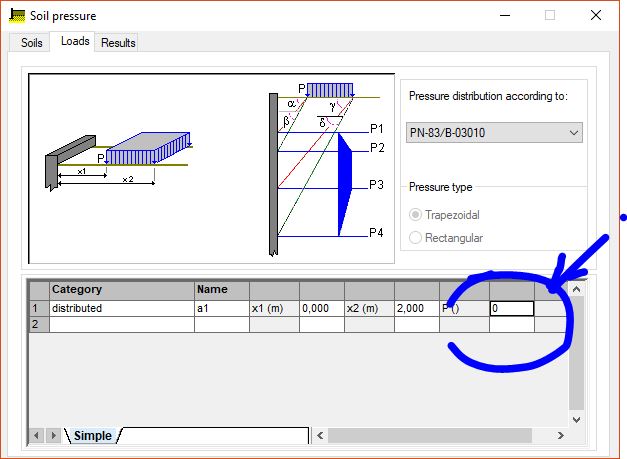Minimize the Soil pressure window

[505, 16]
